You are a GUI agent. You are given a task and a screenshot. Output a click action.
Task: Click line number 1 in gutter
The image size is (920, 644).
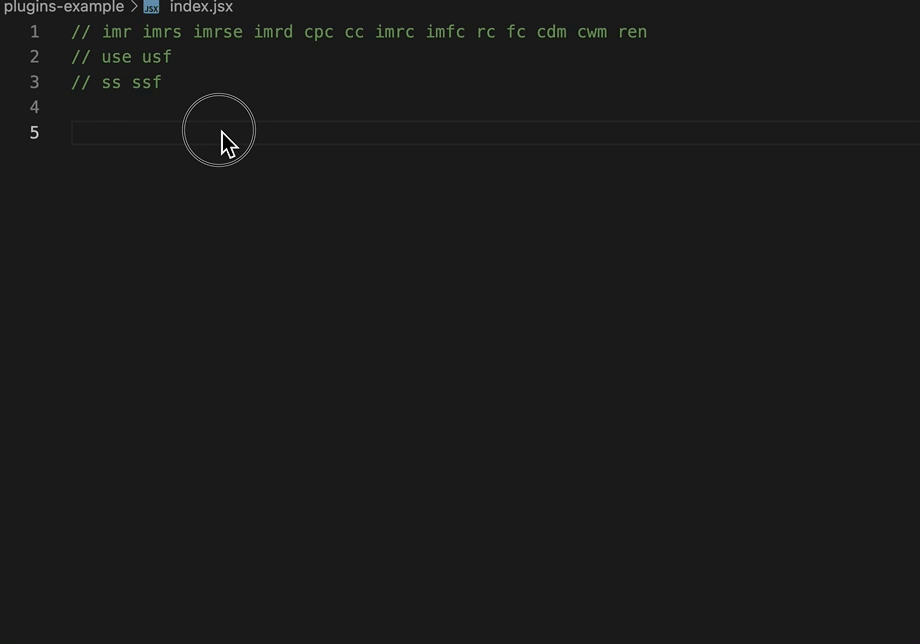click(x=35, y=32)
